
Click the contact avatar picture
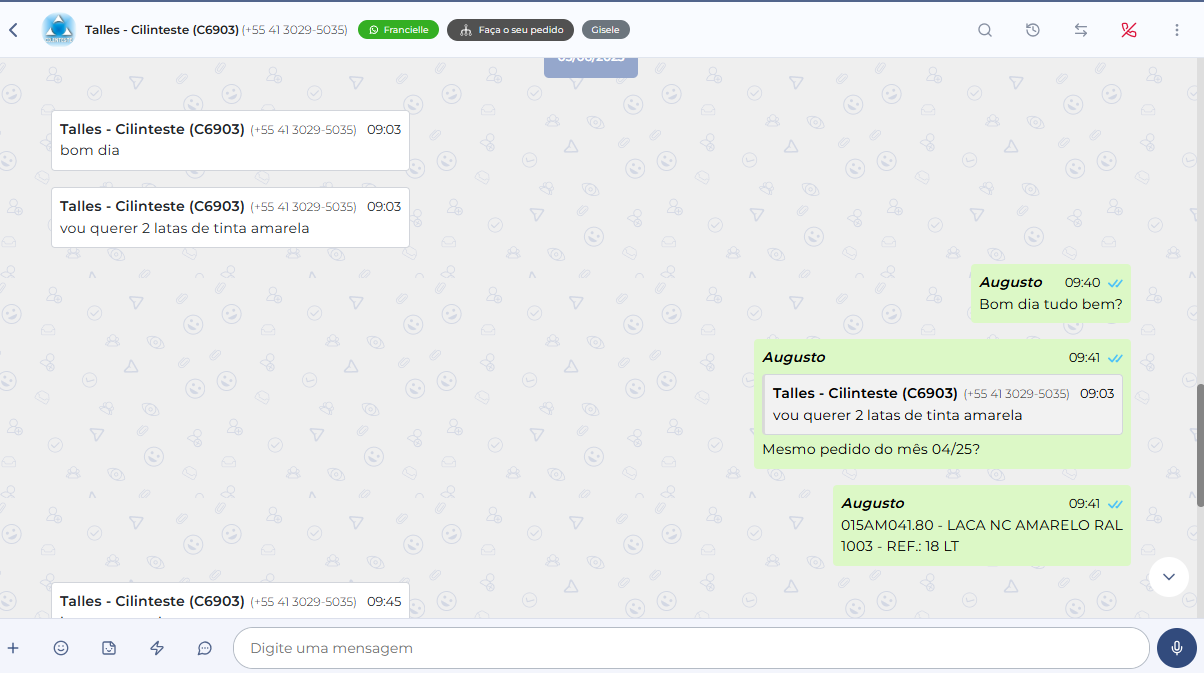(58, 30)
